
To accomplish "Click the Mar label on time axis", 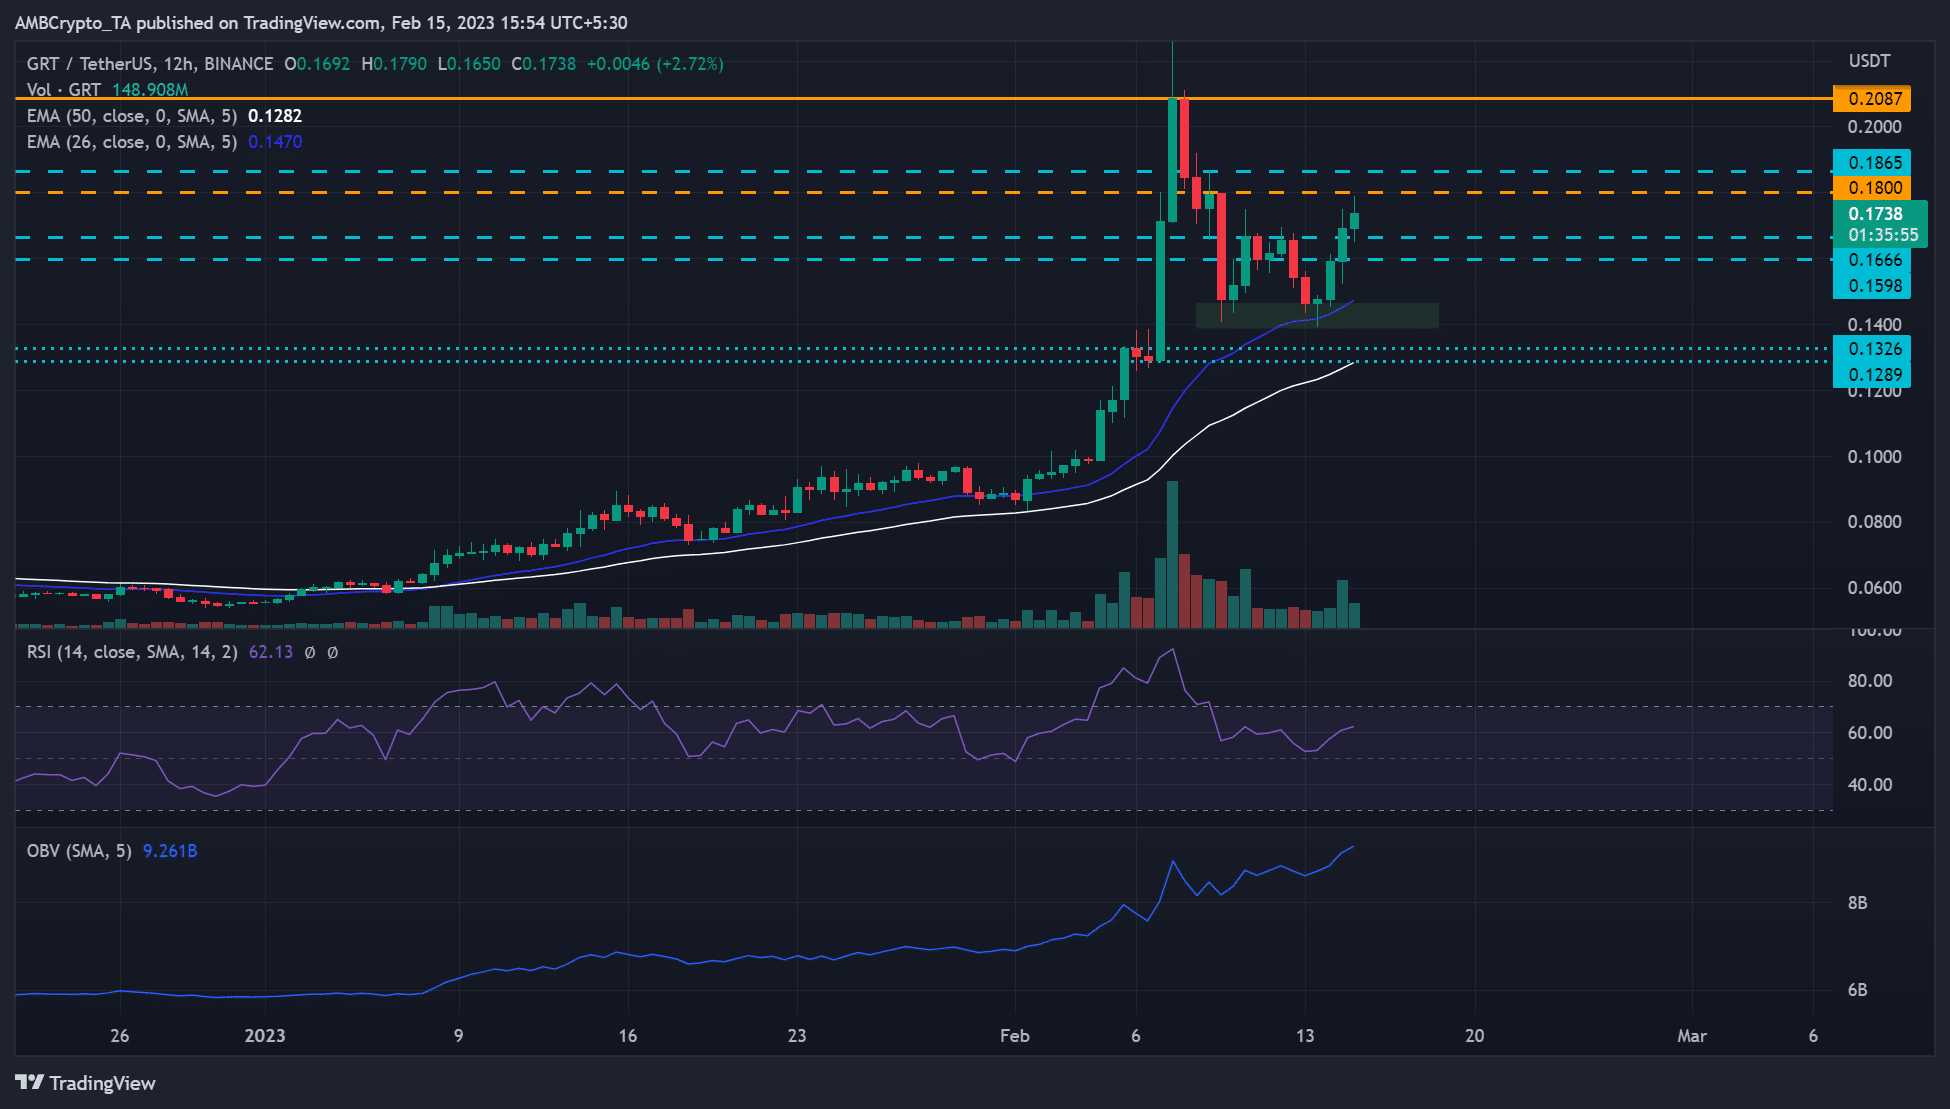I will click(x=1692, y=1036).
